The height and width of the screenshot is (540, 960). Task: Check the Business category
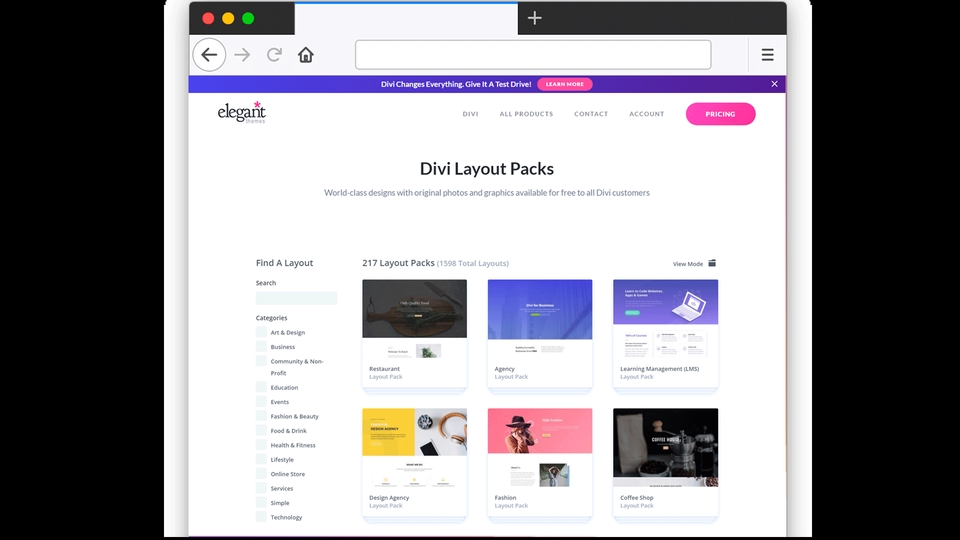tap(261, 347)
